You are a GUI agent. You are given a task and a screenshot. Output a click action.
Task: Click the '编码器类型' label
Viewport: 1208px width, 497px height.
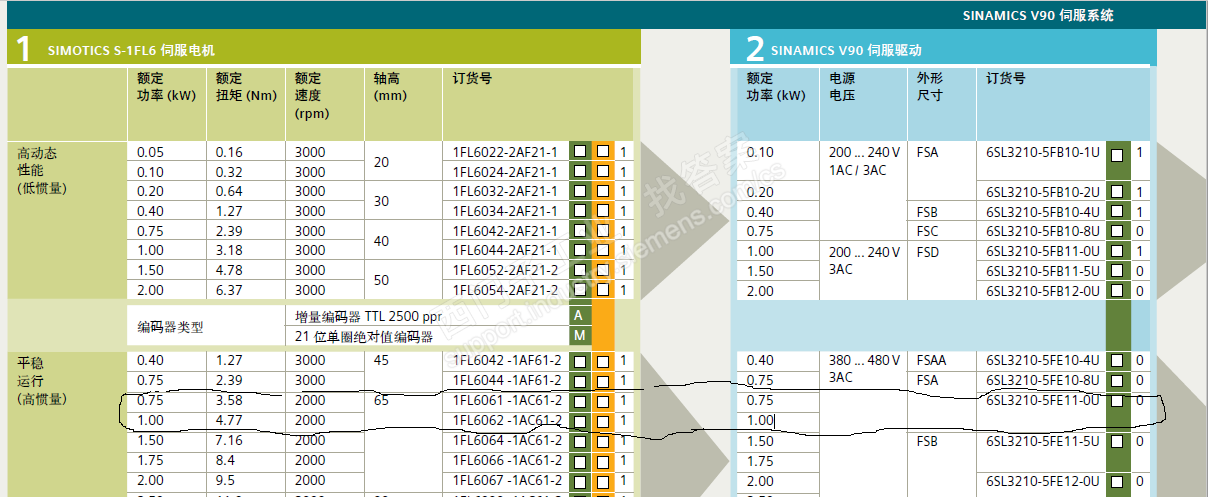pyautogui.click(x=170, y=326)
